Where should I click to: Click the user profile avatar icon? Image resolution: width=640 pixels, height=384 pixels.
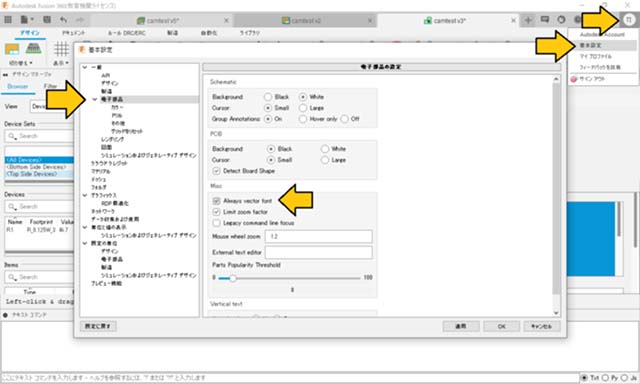click(629, 20)
